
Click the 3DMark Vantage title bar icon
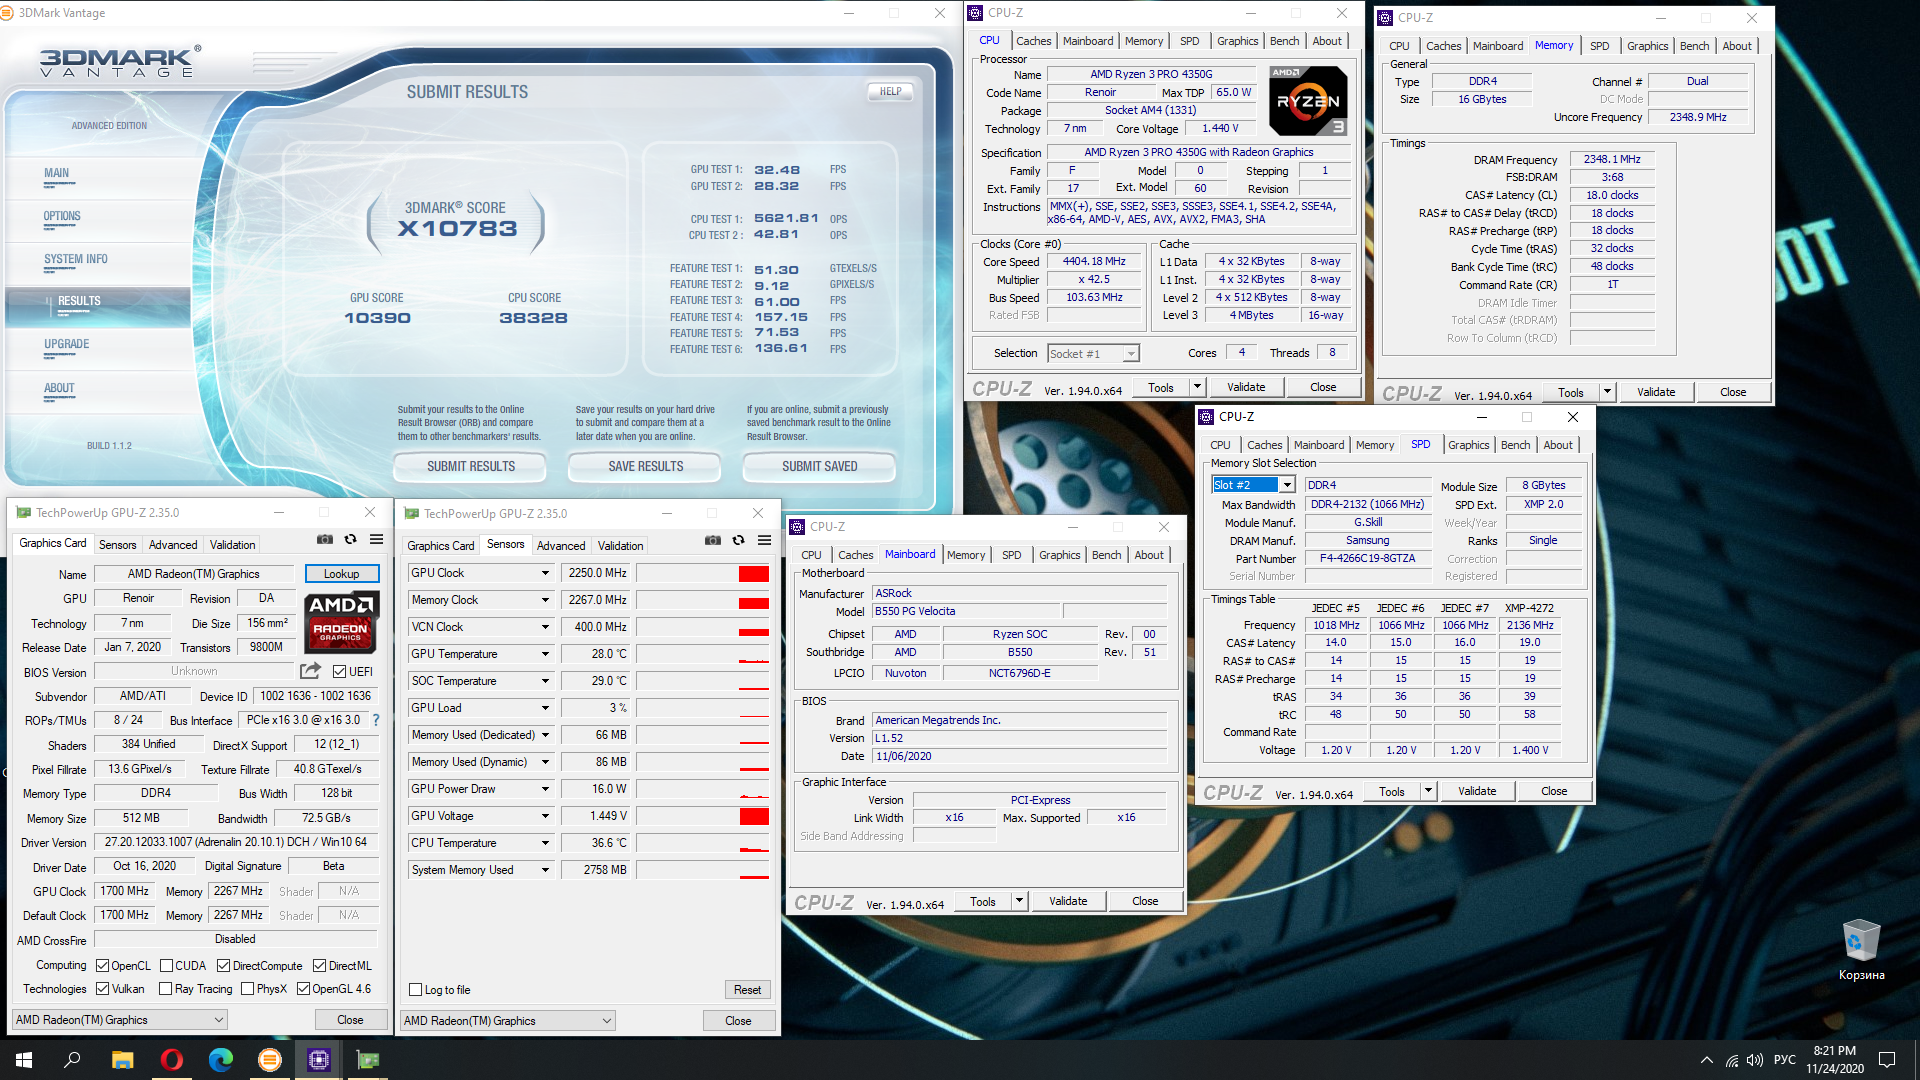(x=8, y=13)
